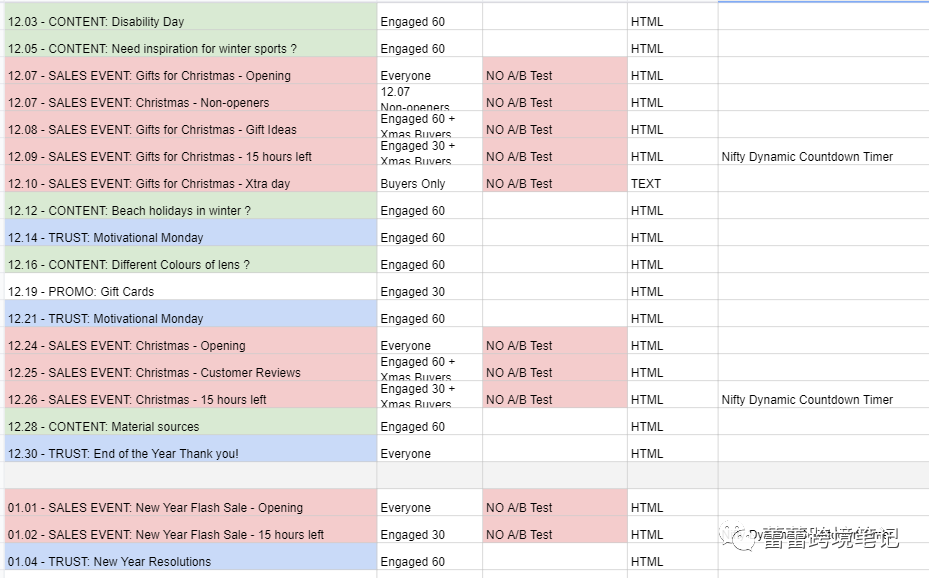The image size is (929, 578).
Task: Click the 12.05 winter sports inspiration cell
Action: [x=191, y=44]
